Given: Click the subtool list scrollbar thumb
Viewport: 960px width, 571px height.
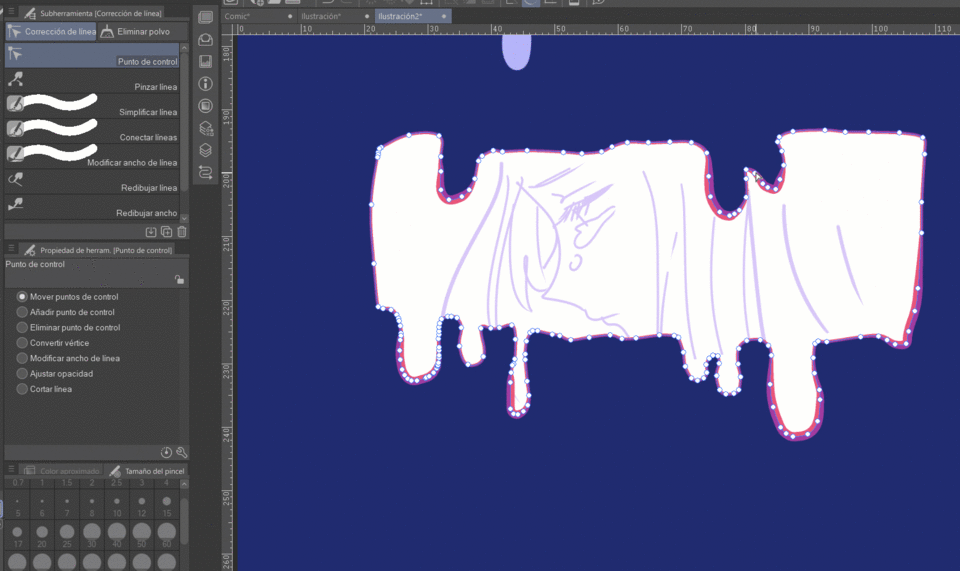Looking at the screenshot, I should (x=184, y=122).
